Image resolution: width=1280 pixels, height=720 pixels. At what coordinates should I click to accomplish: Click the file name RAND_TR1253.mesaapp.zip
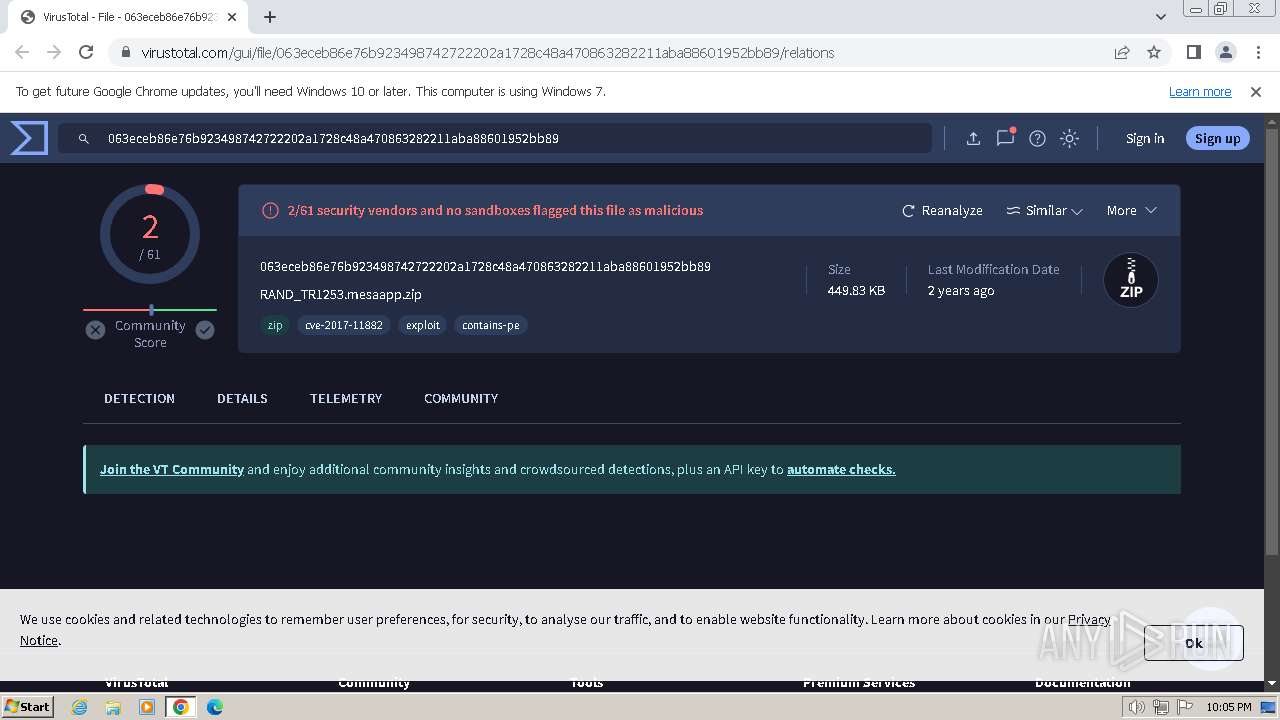click(341, 295)
